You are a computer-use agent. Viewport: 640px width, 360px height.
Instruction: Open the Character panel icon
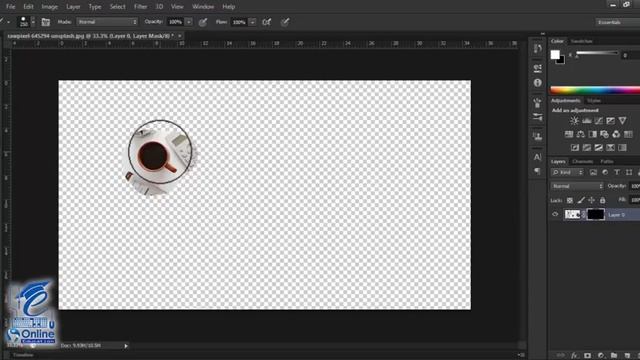pyautogui.click(x=538, y=157)
